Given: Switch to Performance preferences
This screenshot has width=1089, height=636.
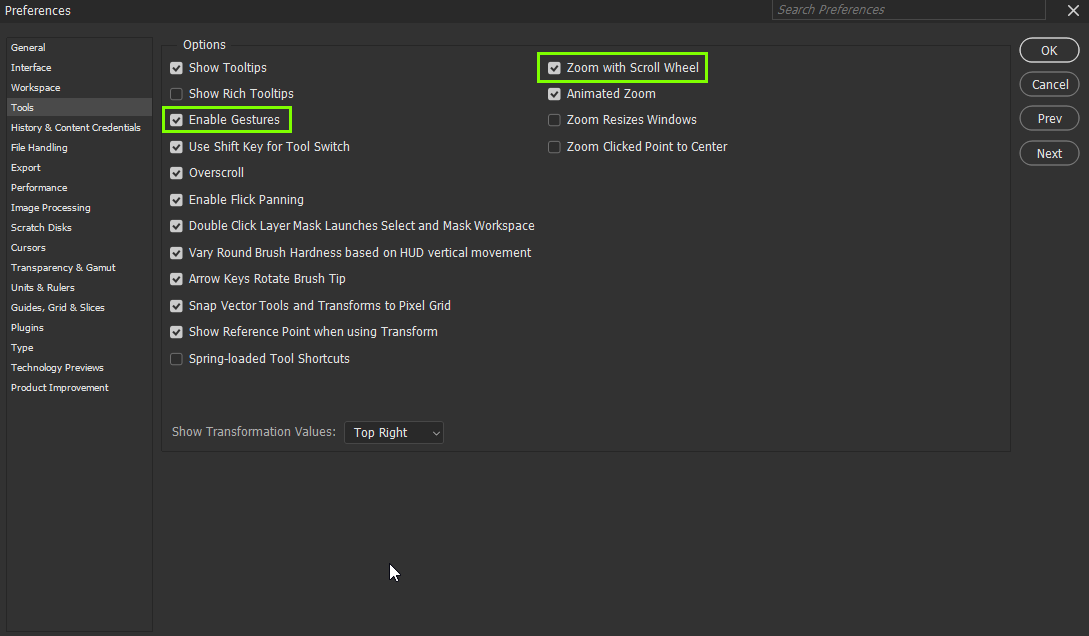Looking at the screenshot, I should coord(39,187).
